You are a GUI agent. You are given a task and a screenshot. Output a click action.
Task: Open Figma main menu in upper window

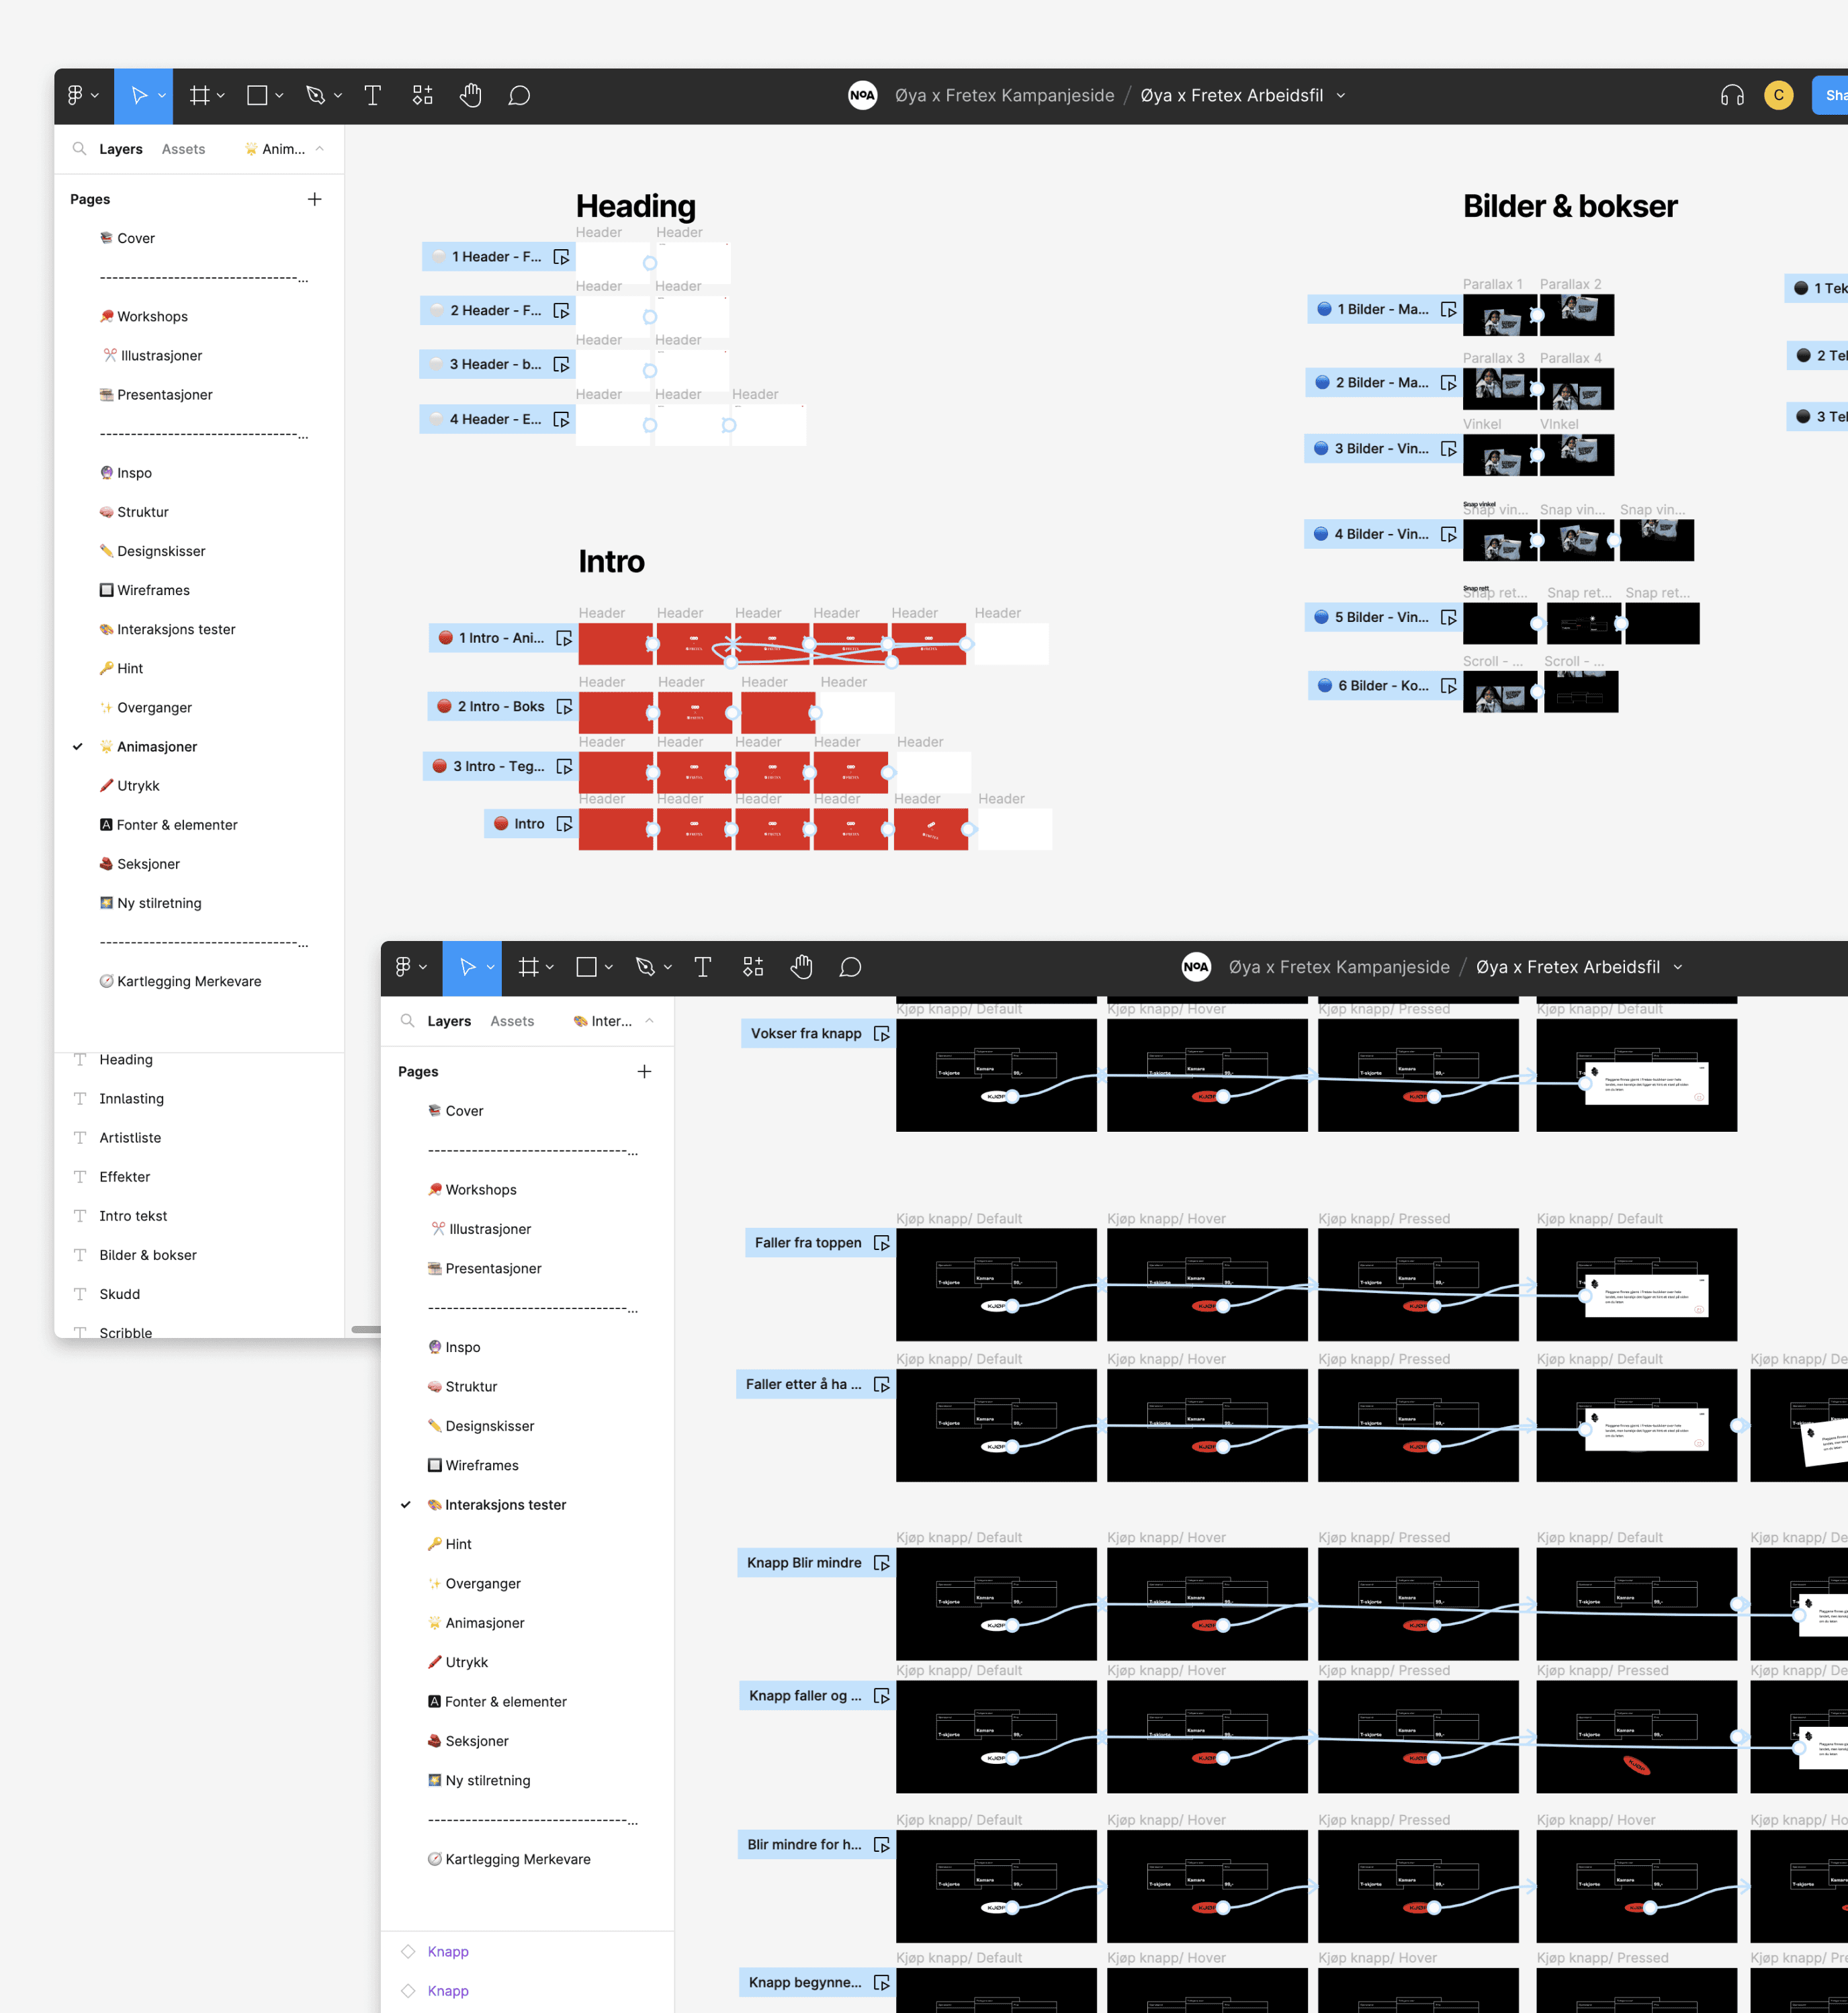76,96
